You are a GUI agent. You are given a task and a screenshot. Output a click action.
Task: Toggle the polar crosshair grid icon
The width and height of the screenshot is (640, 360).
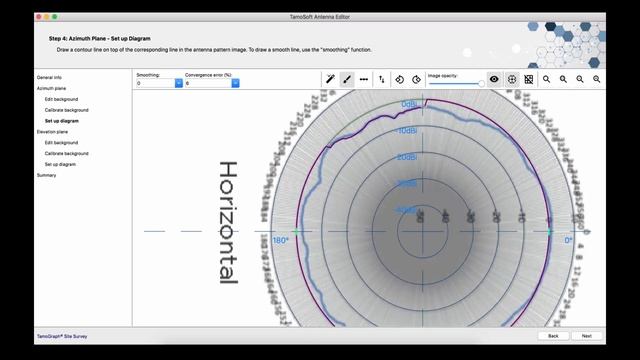511,80
